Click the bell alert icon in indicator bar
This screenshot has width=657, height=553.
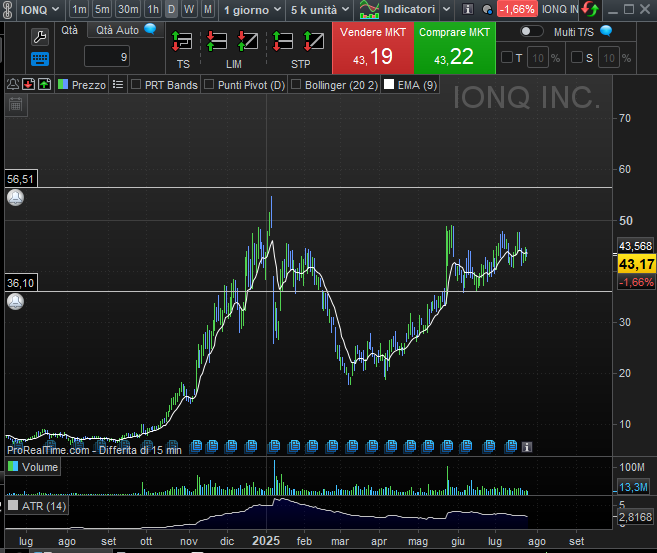pos(12,85)
